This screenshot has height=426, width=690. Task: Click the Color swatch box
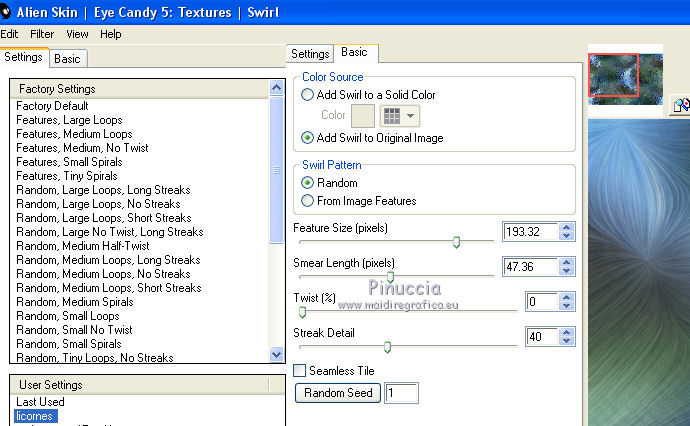(x=363, y=116)
